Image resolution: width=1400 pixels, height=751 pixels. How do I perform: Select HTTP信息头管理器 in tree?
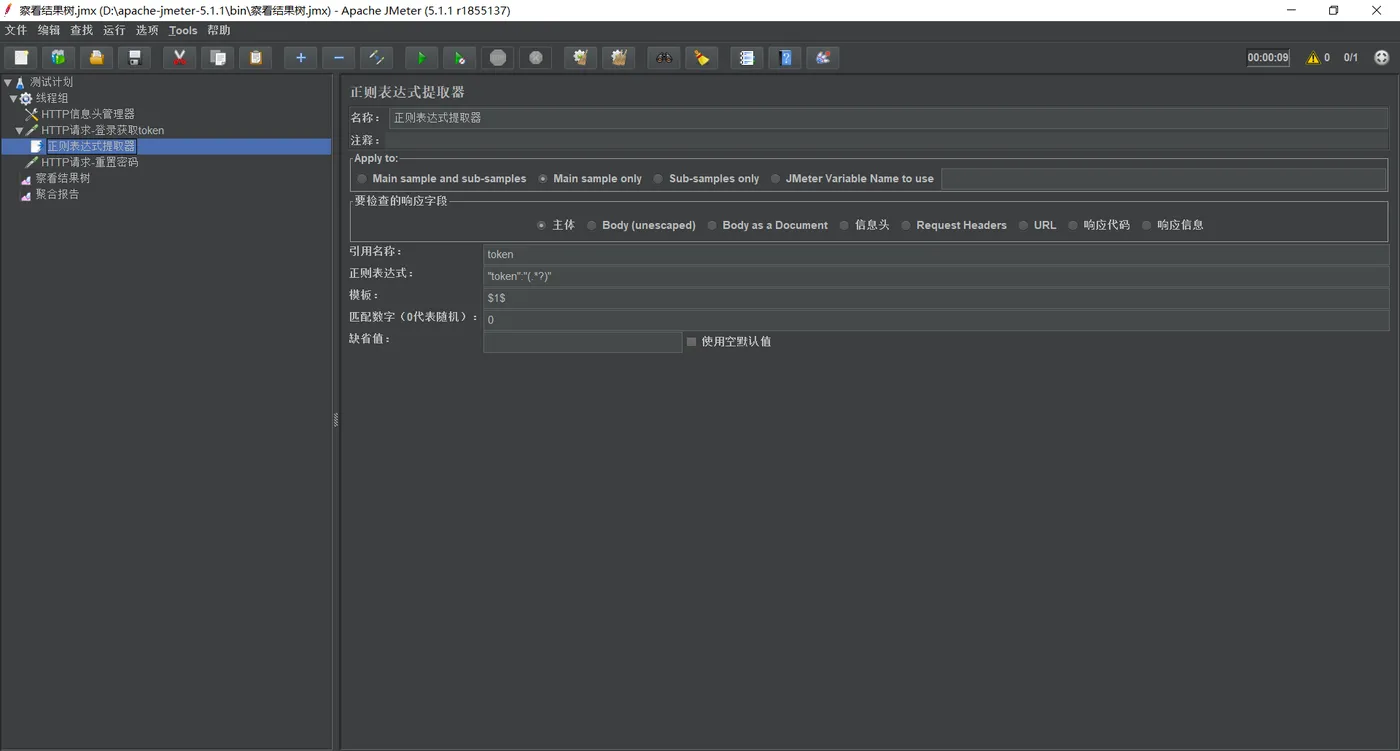(88, 115)
